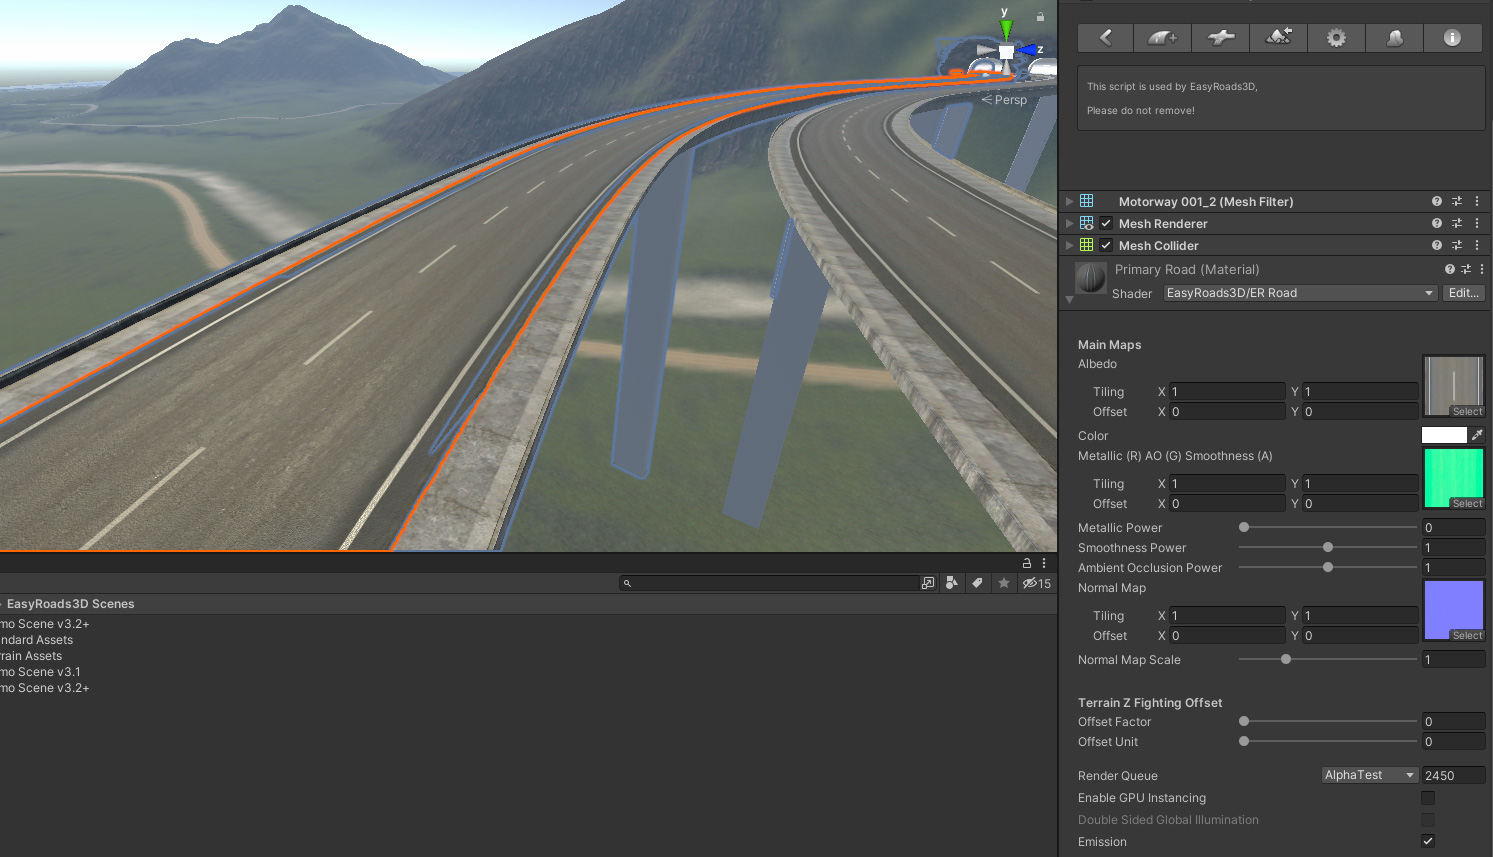The image size is (1493, 857).
Task: Open the EasyRoads3D add new road tool
Action: (x=1163, y=37)
